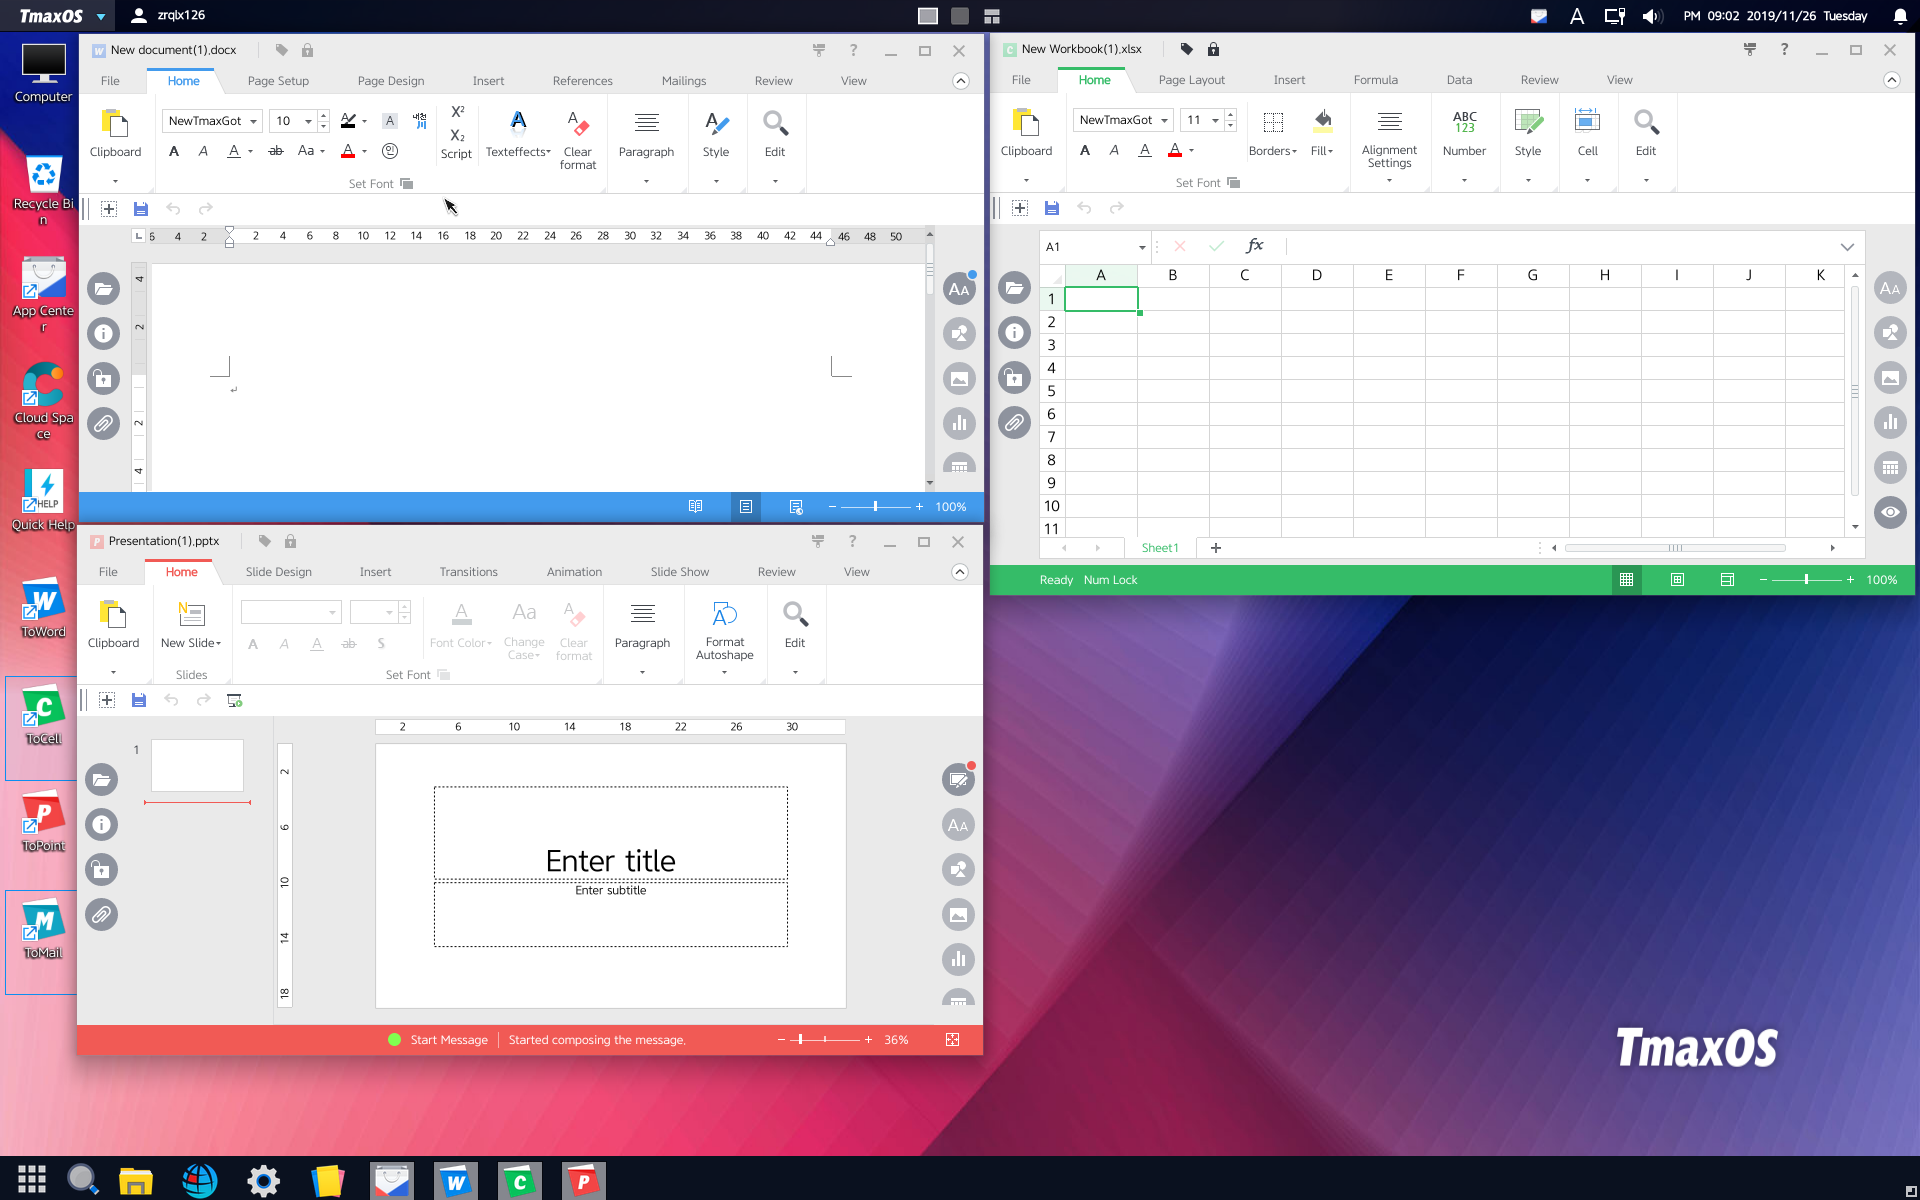1920x1200 pixels.
Task: Click Texteffects in the document ribbon
Action: tap(518, 135)
